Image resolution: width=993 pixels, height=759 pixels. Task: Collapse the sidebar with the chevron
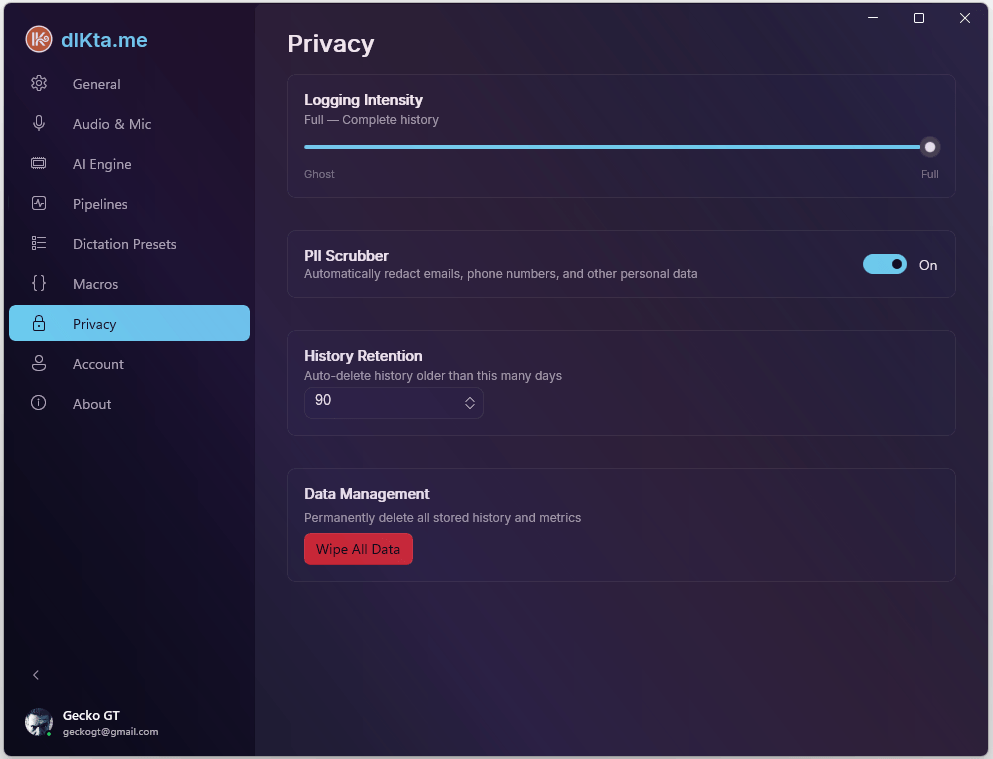click(x=36, y=675)
